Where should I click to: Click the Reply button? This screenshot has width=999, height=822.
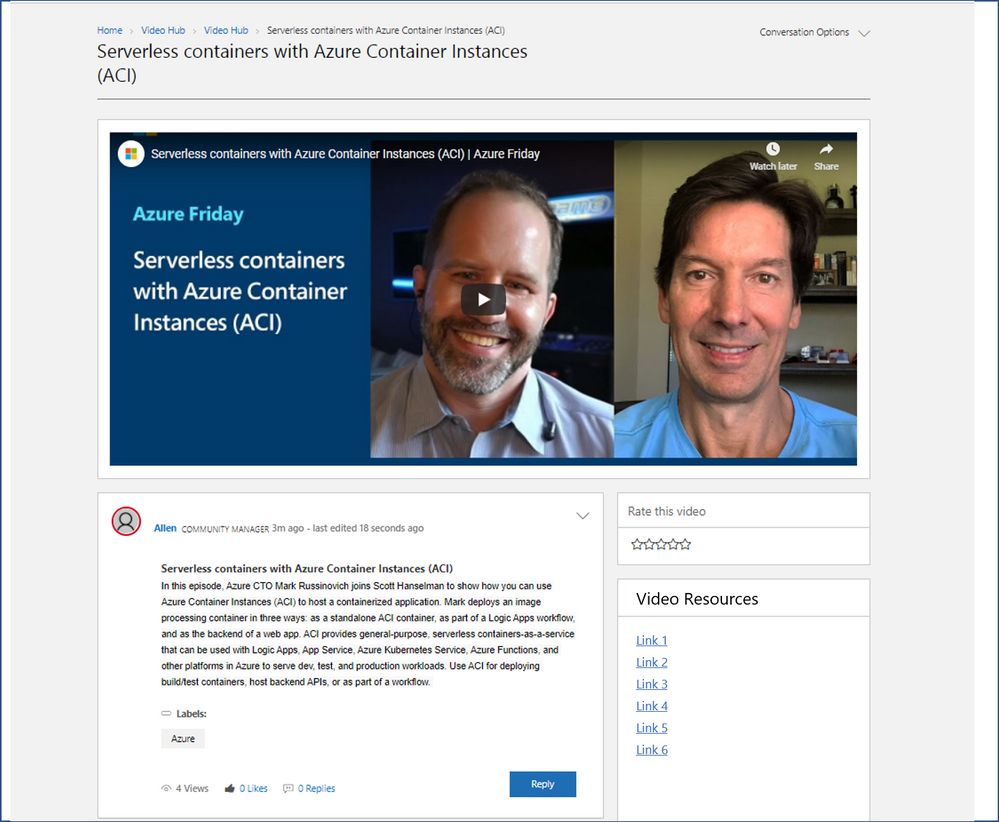click(543, 784)
